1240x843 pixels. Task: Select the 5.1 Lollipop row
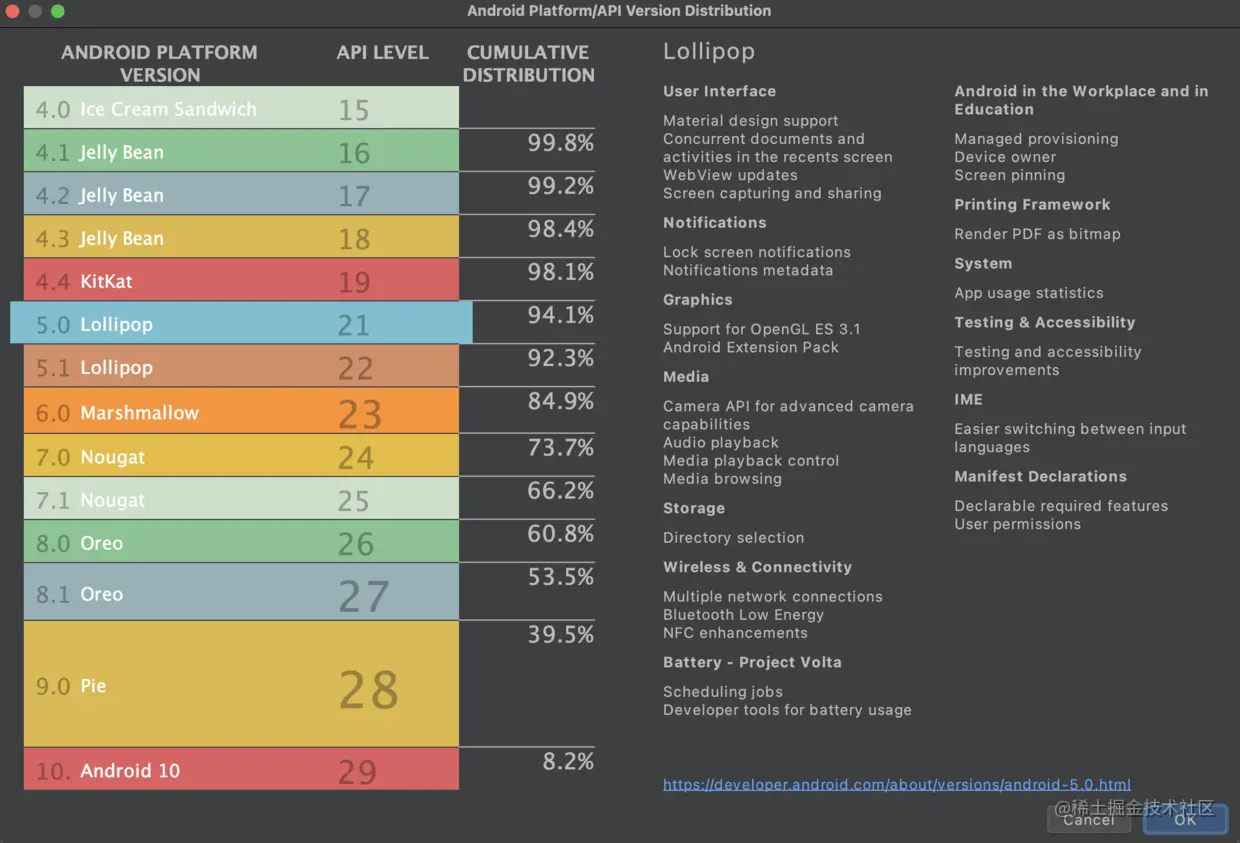(240, 366)
